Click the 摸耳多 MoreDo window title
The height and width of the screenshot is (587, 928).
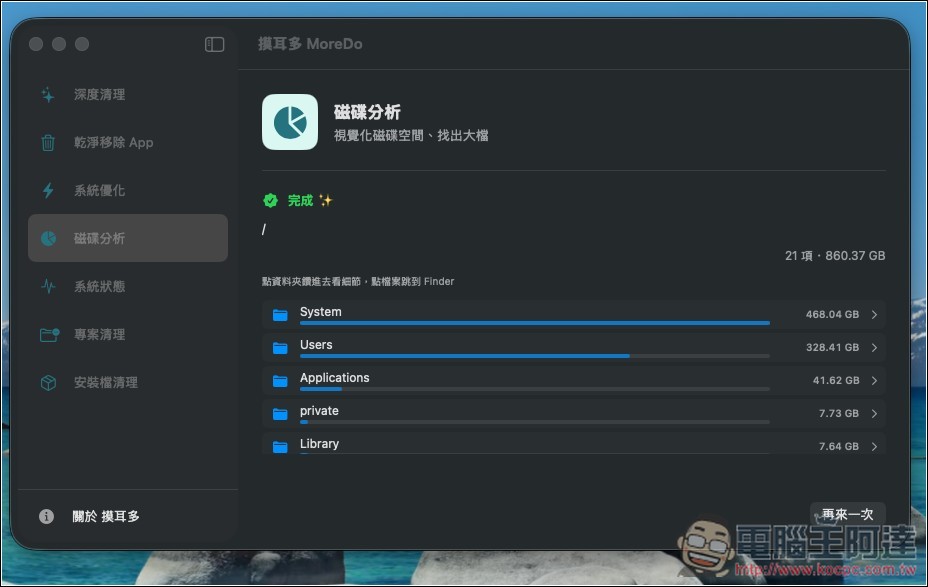coord(310,44)
